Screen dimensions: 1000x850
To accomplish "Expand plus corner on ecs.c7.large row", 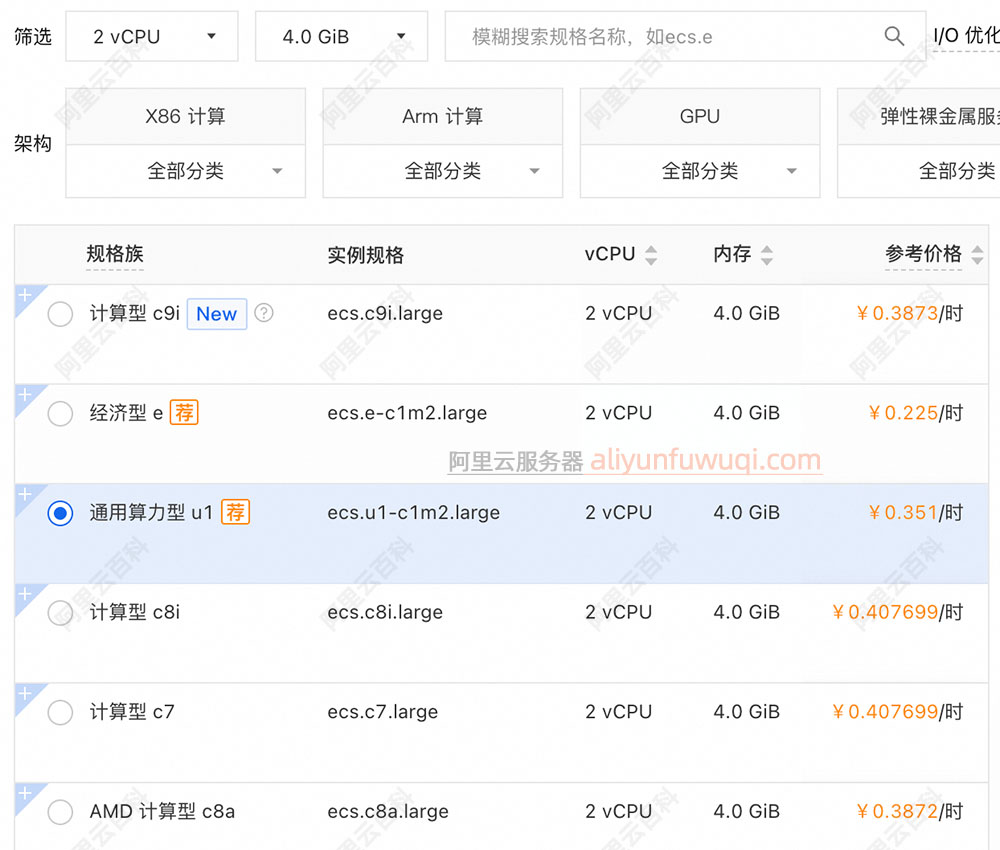I will [x=26, y=694].
